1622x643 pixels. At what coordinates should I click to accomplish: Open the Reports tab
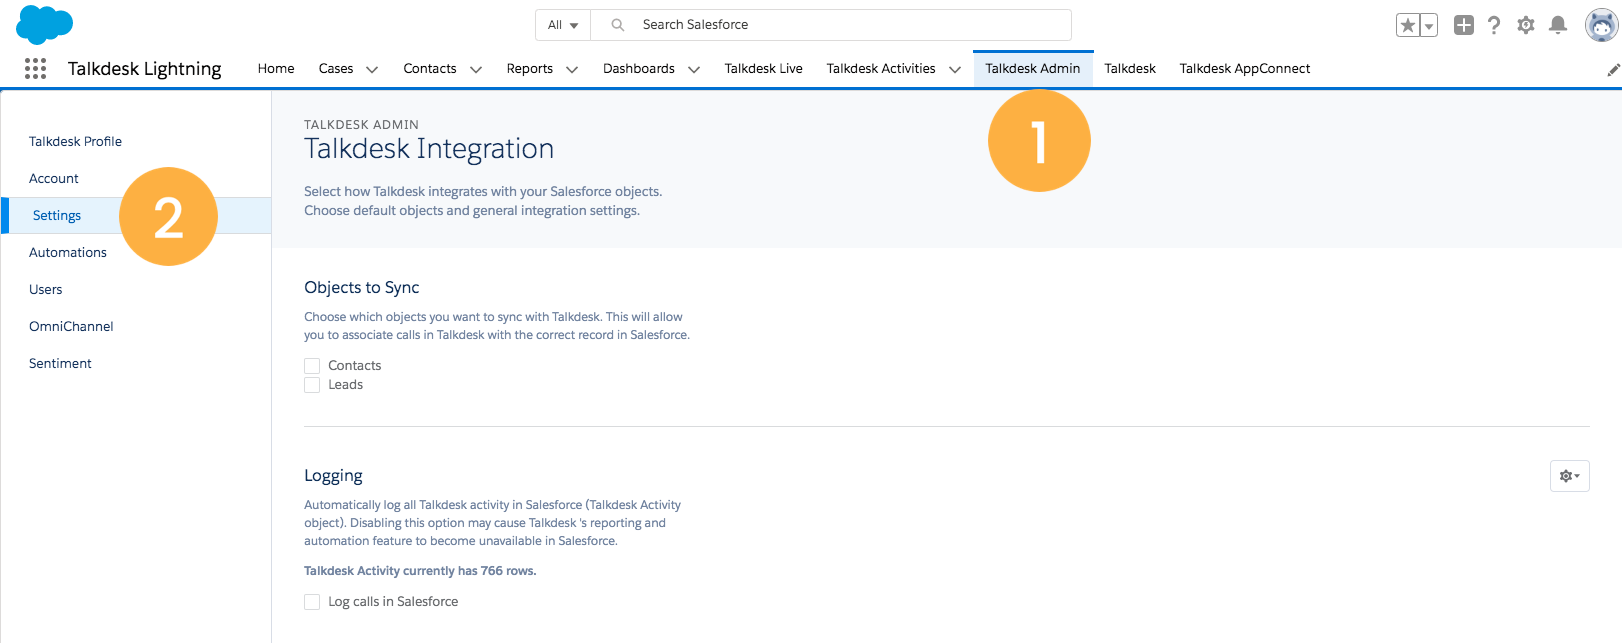tap(530, 68)
